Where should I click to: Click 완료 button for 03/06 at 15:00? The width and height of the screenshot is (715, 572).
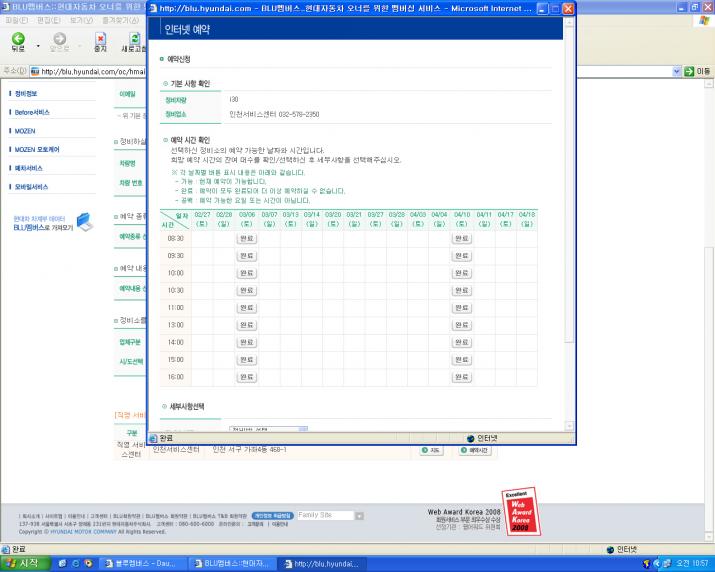click(x=247, y=360)
